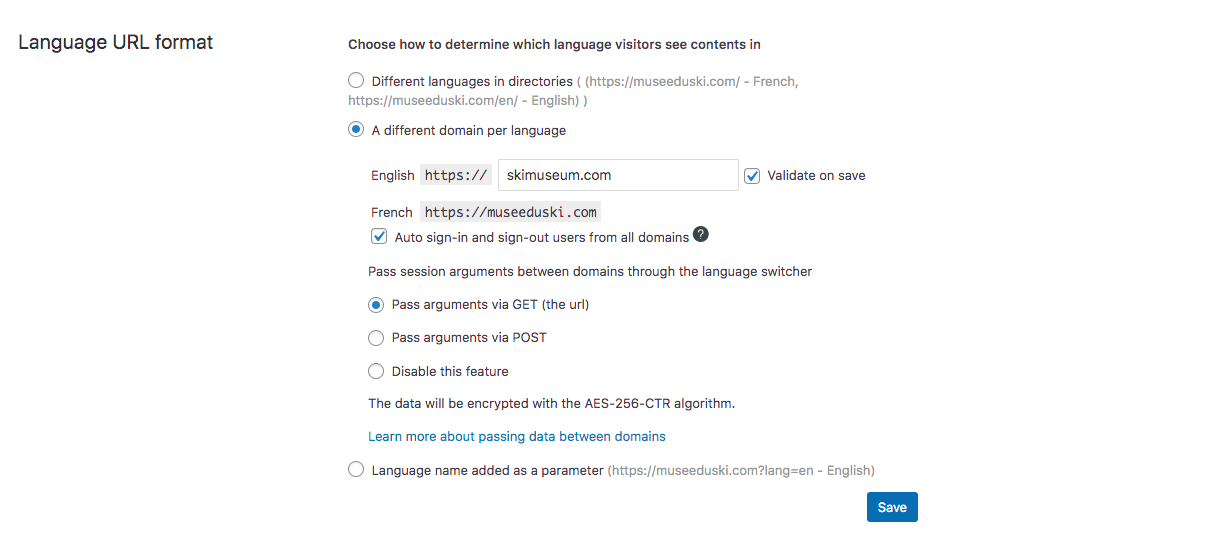Choose 'A different domain per language'
The height and width of the screenshot is (552, 1217).
point(356,129)
